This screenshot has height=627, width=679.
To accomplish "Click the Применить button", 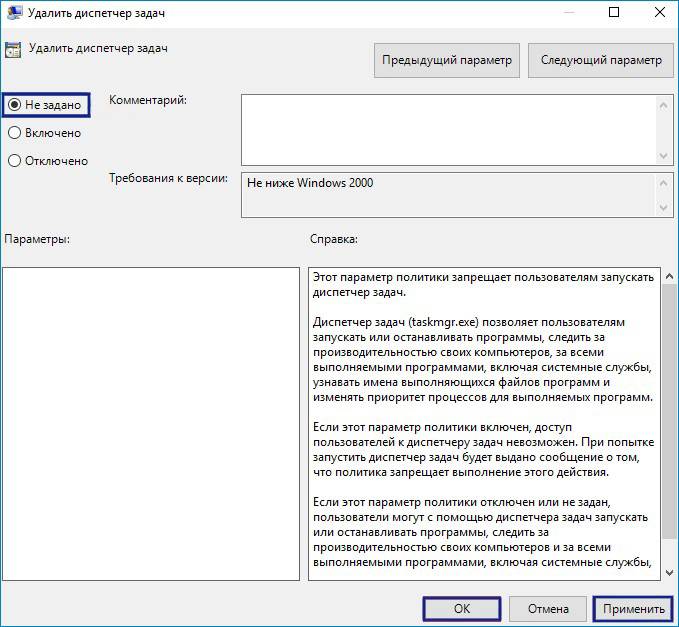I will [x=633, y=609].
